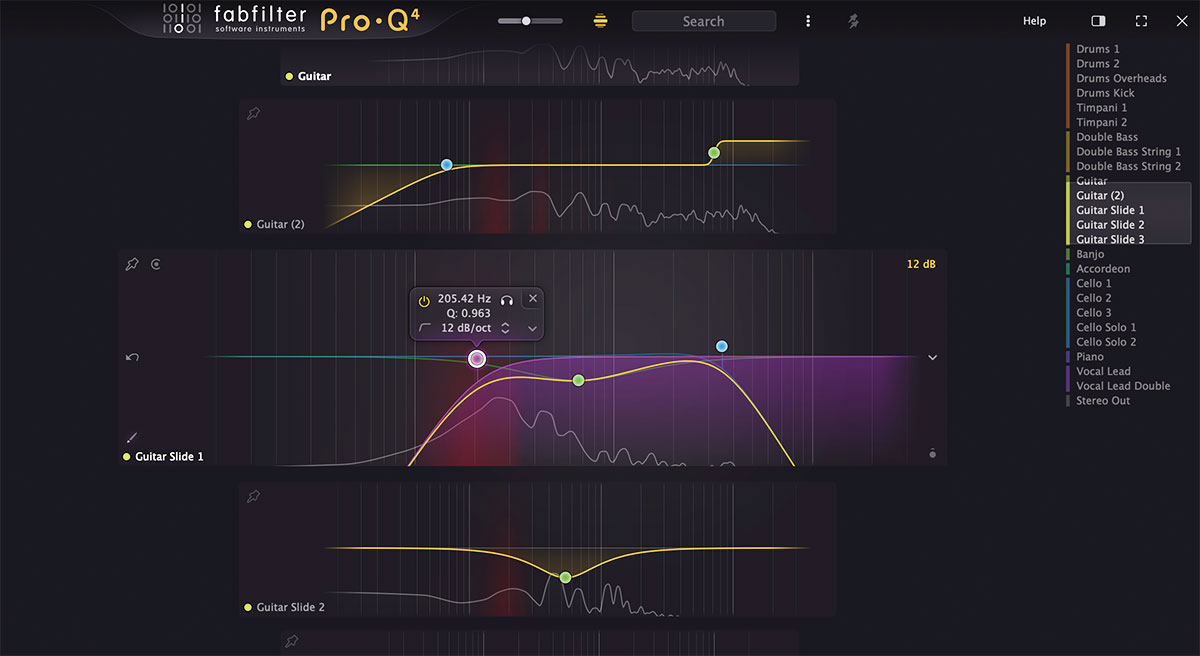
Task: Click the pin icon on Guitar Slide 1 panel
Action: click(x=132, y=264)
